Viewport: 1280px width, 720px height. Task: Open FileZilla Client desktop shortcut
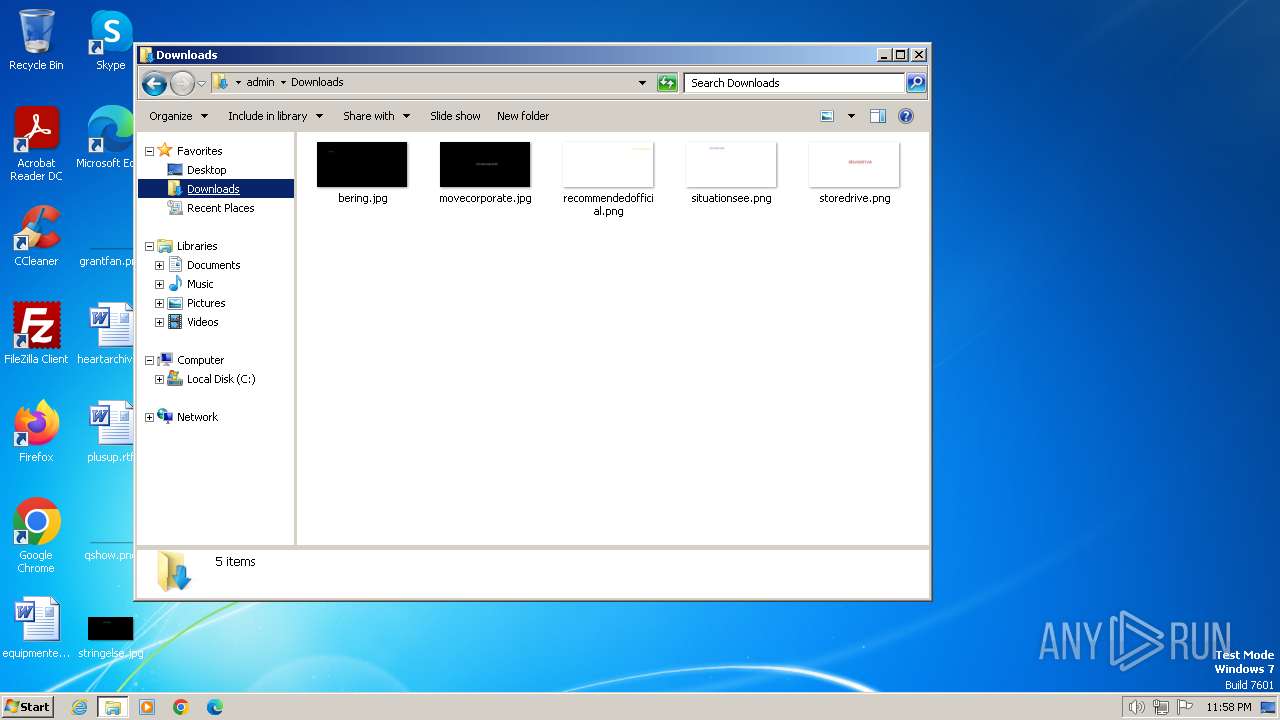[x=36, y=334]
